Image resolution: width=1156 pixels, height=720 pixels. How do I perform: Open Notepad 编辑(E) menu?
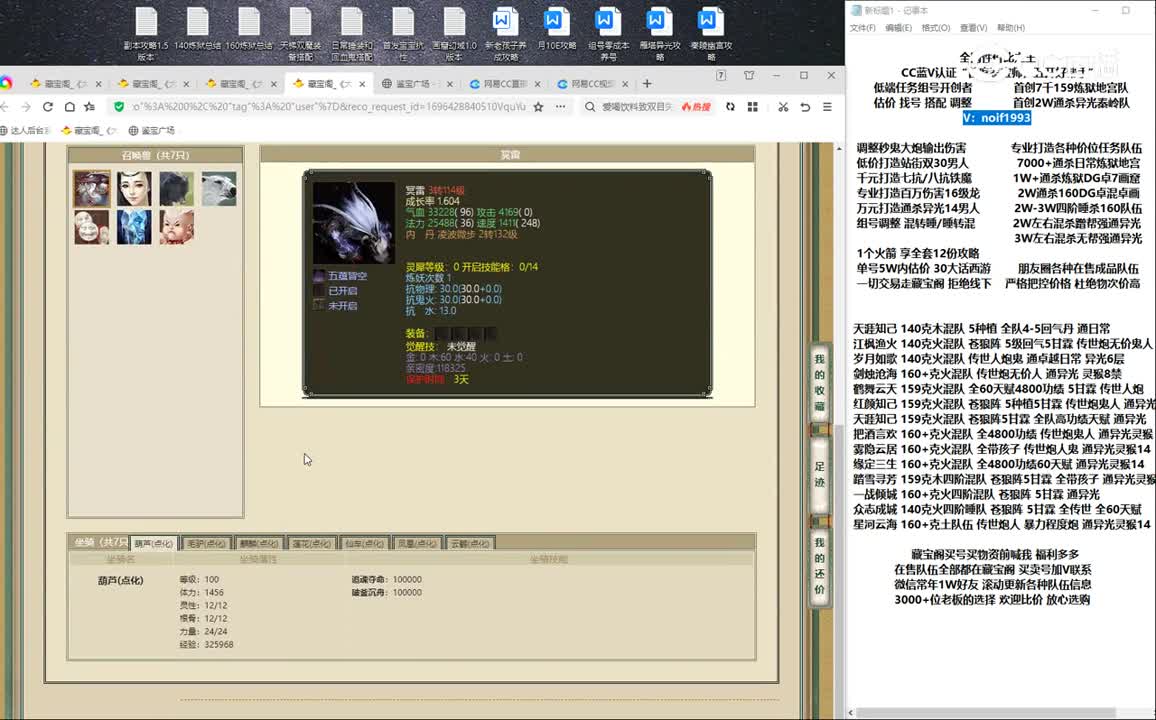898,28
